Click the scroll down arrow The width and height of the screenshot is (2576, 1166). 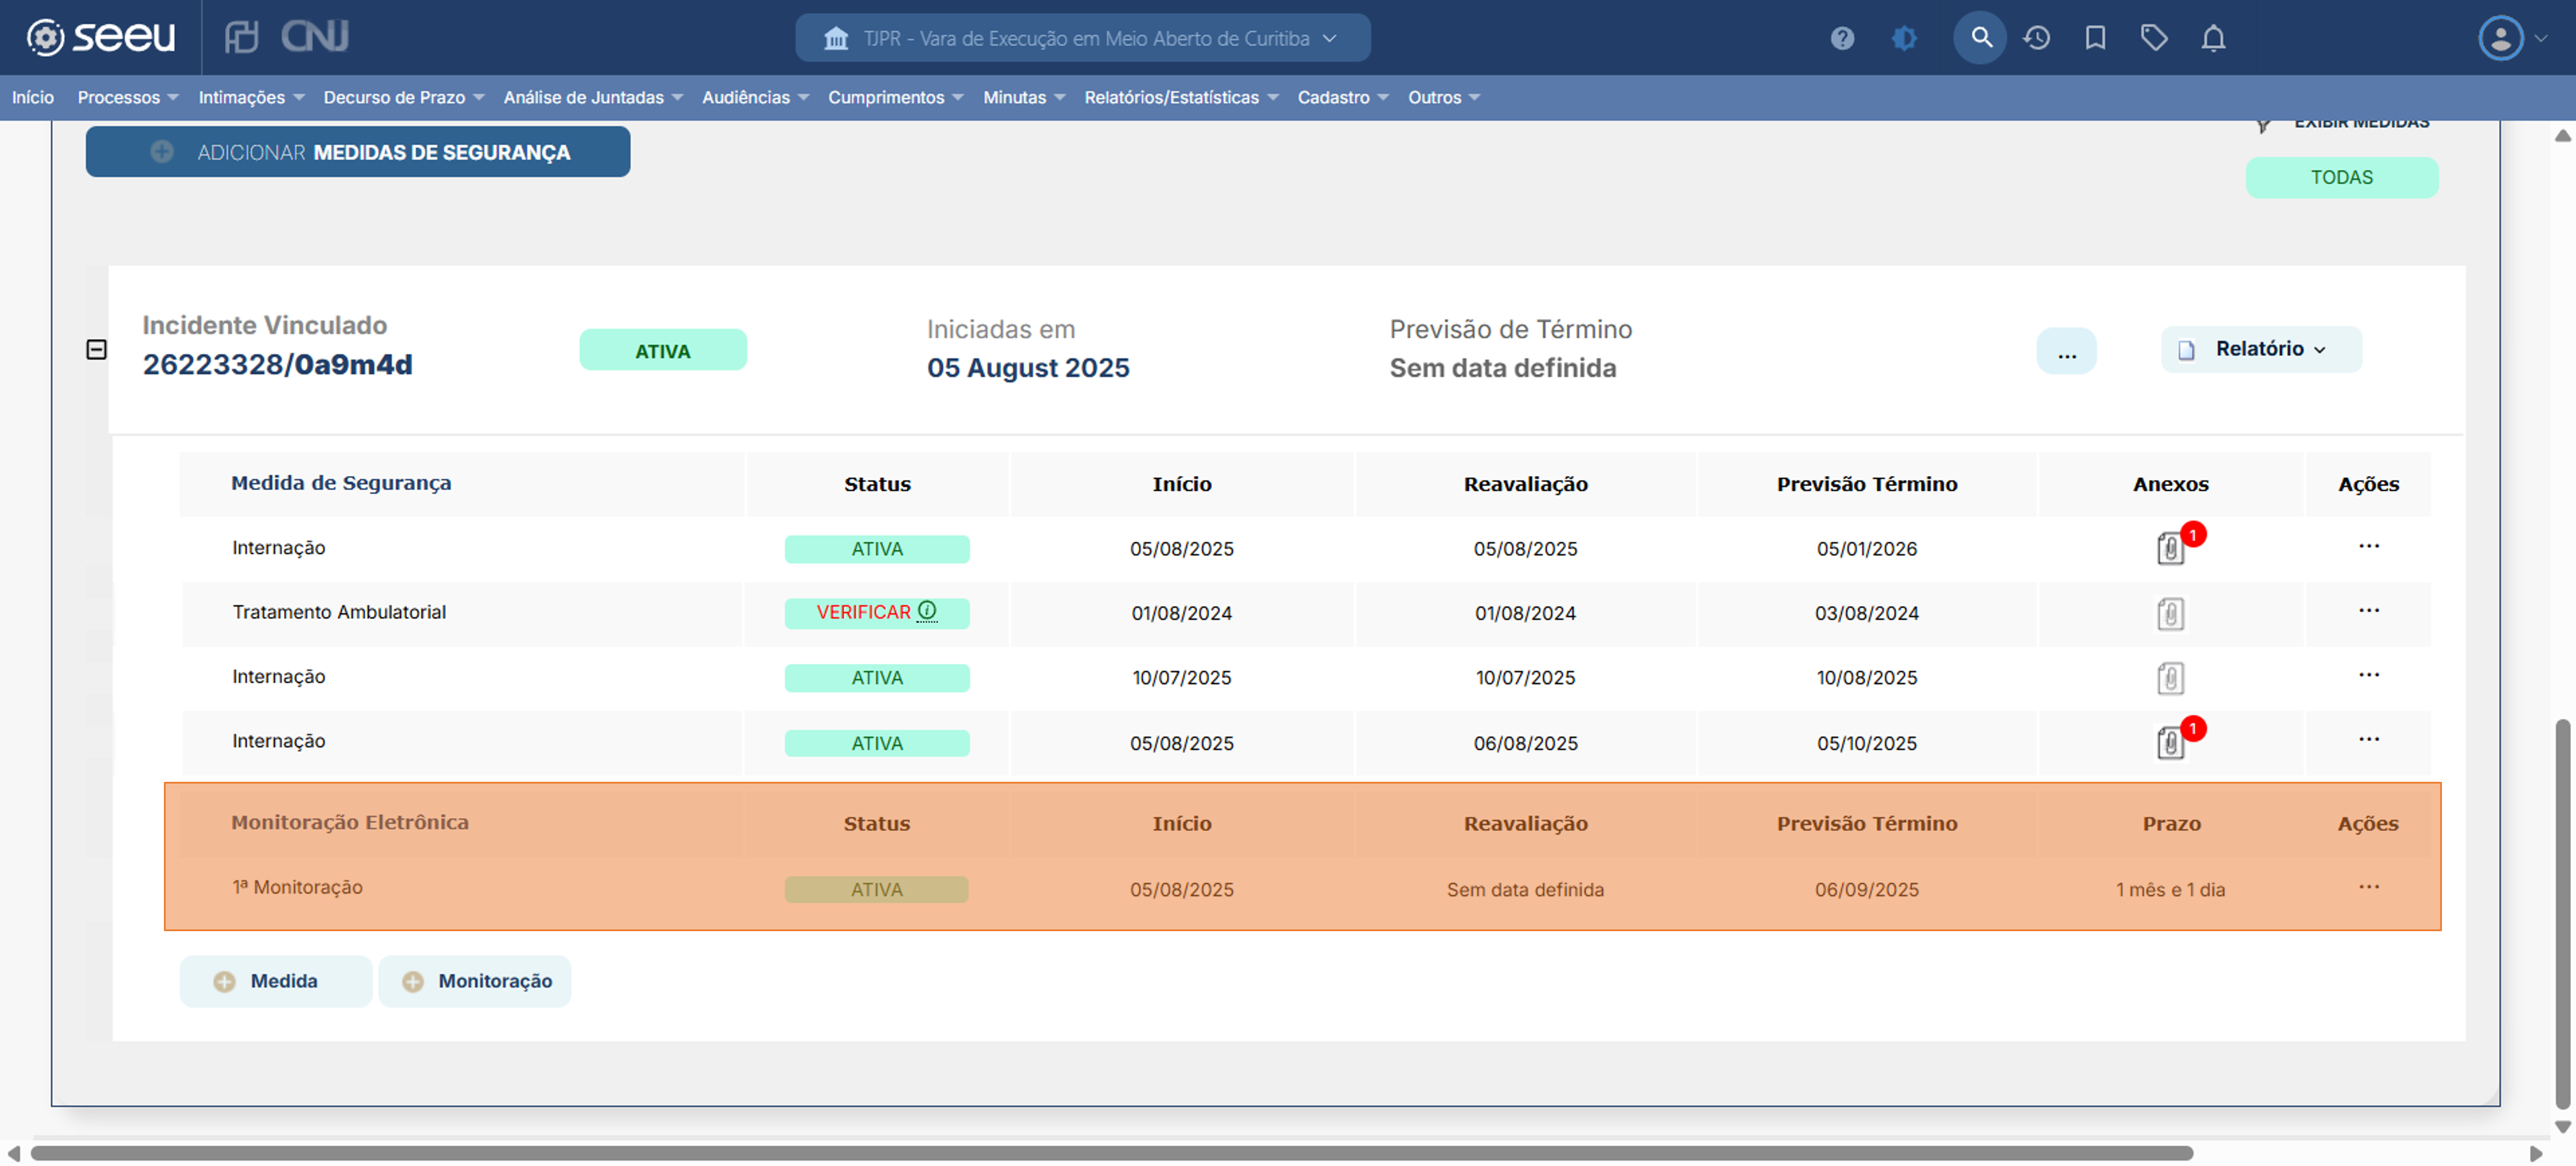coord(2562,1128)
